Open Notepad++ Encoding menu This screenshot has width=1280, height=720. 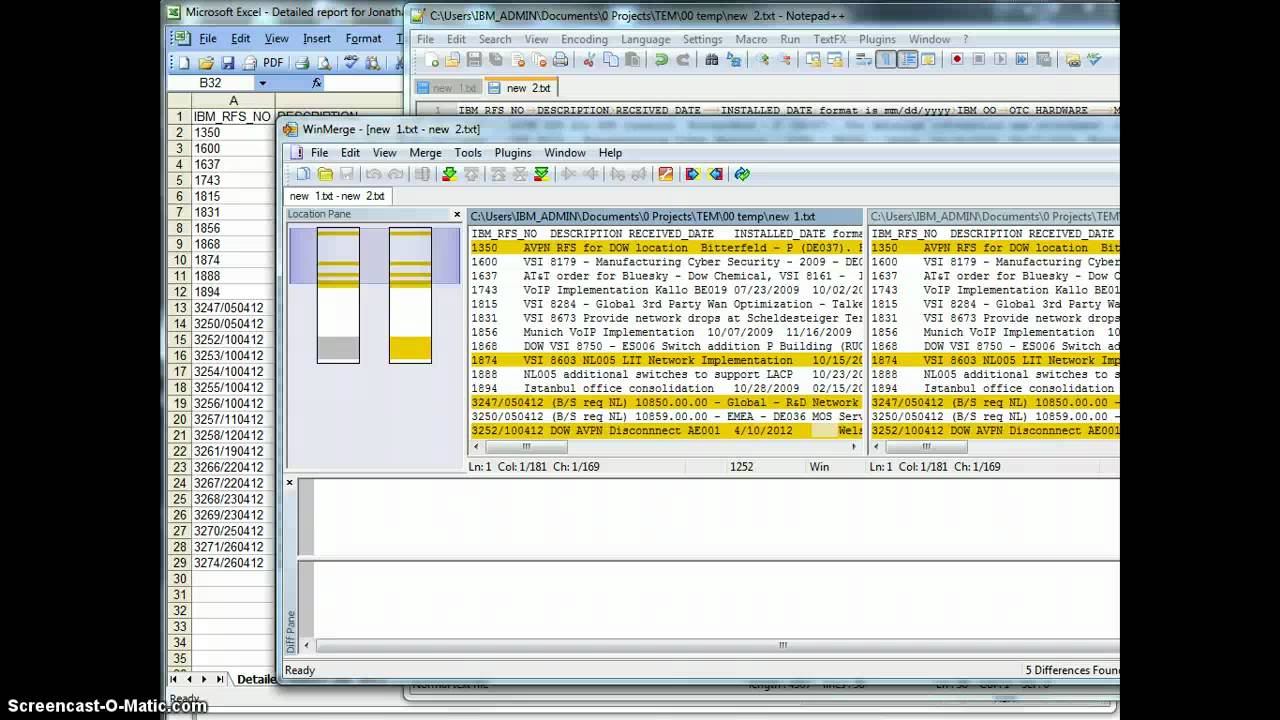(x=584, y=39)
